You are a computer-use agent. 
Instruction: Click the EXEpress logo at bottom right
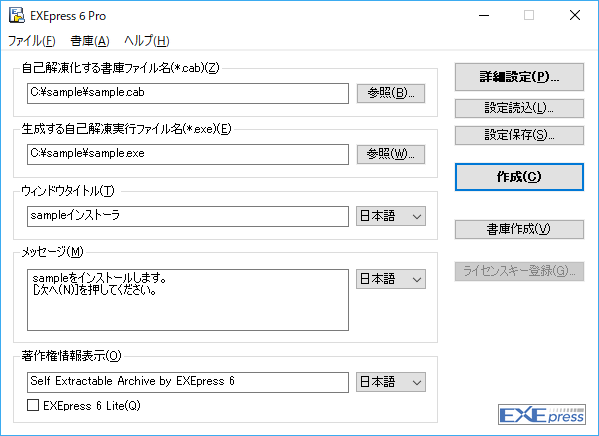[542, 415]
